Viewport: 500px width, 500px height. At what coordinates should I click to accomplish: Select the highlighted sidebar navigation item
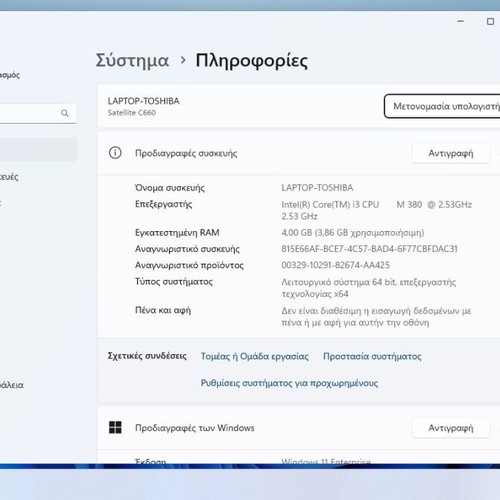(38, 150)
